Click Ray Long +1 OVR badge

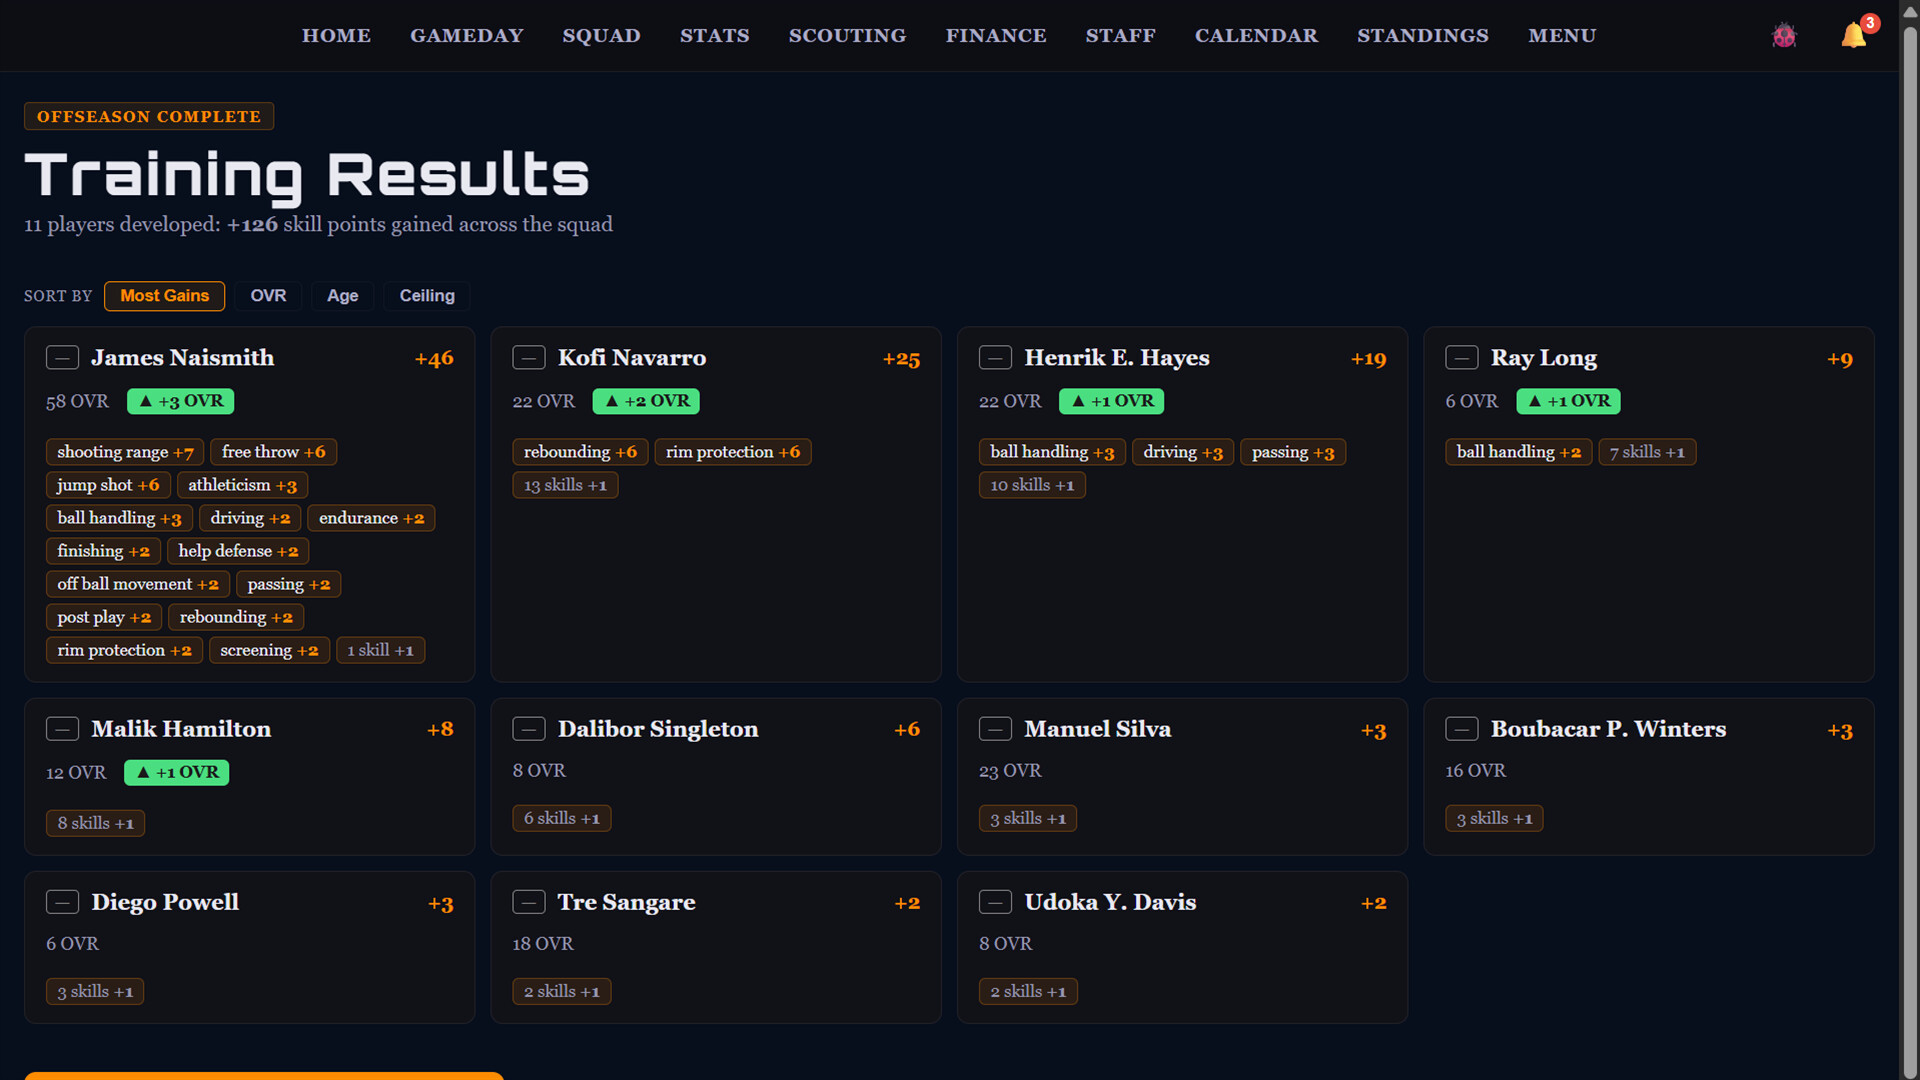[x=1568, y=401]
